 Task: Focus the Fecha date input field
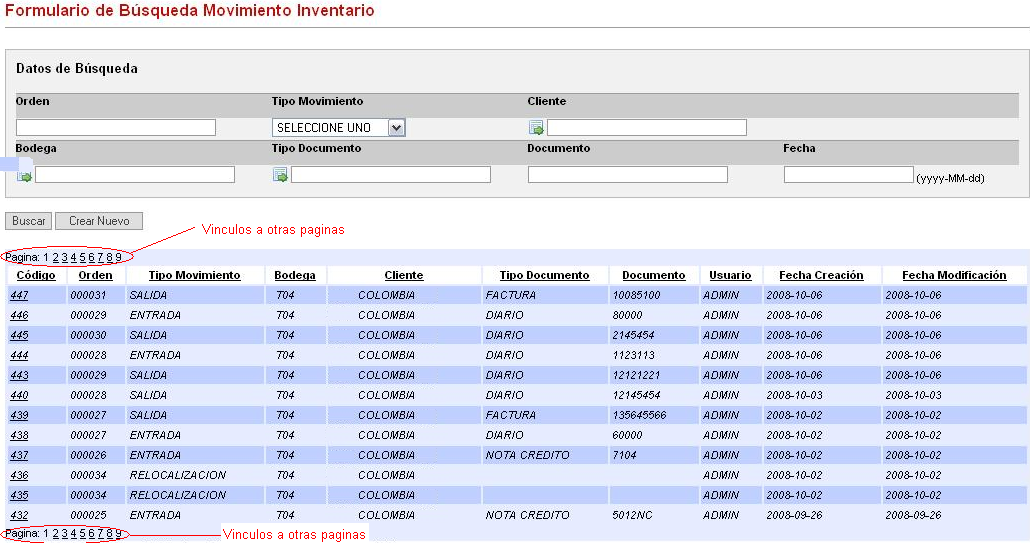pyautogui.click(x=848, y=175)
